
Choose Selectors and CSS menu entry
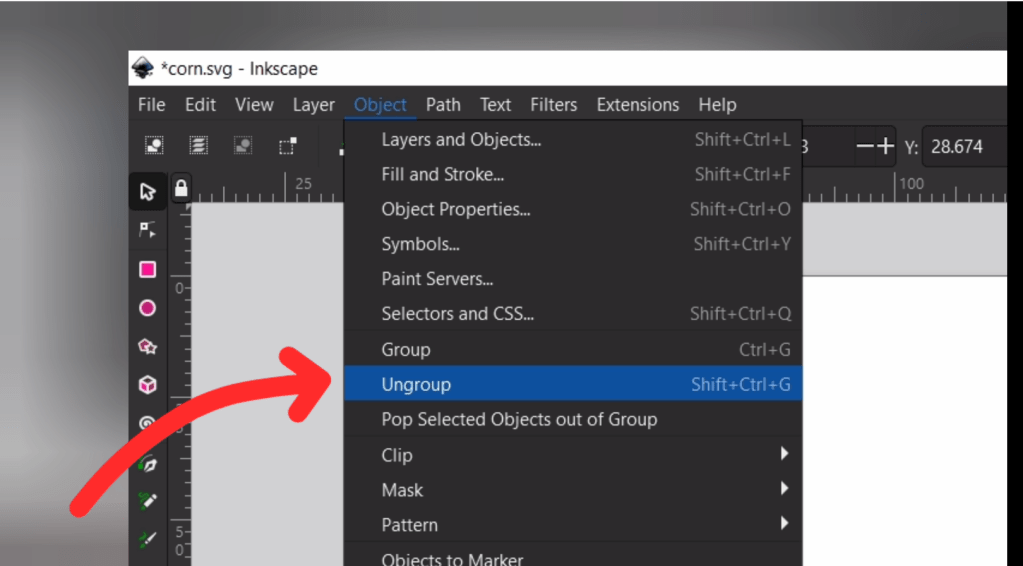[573, 314]
